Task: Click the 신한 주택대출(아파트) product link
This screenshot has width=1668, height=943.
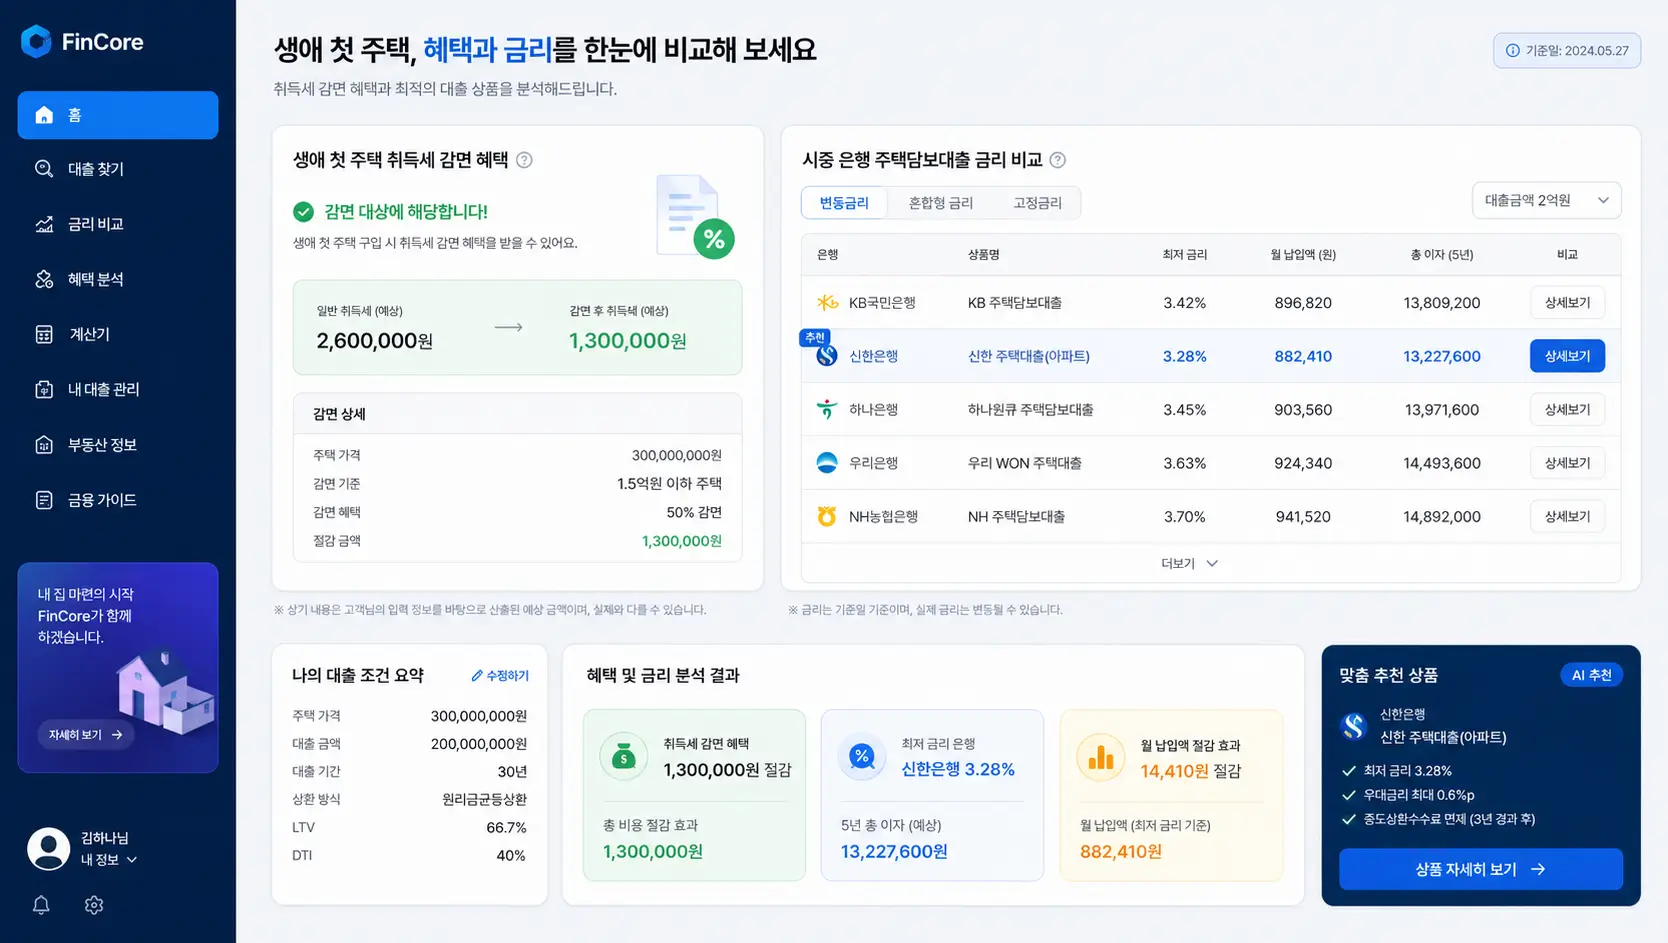Action: [x=1028, y=356]
